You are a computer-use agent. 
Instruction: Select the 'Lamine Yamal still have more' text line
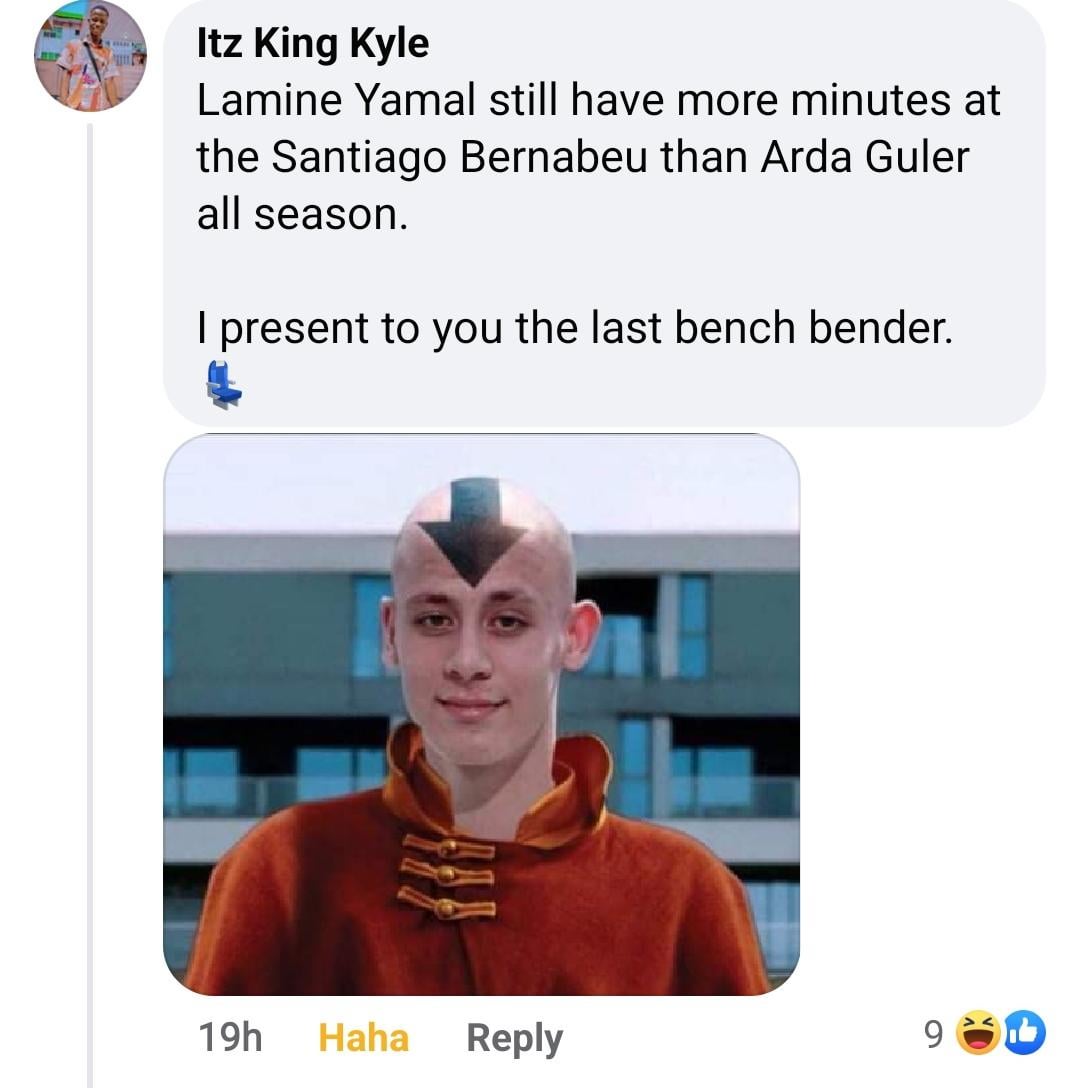tap(598, 100)
